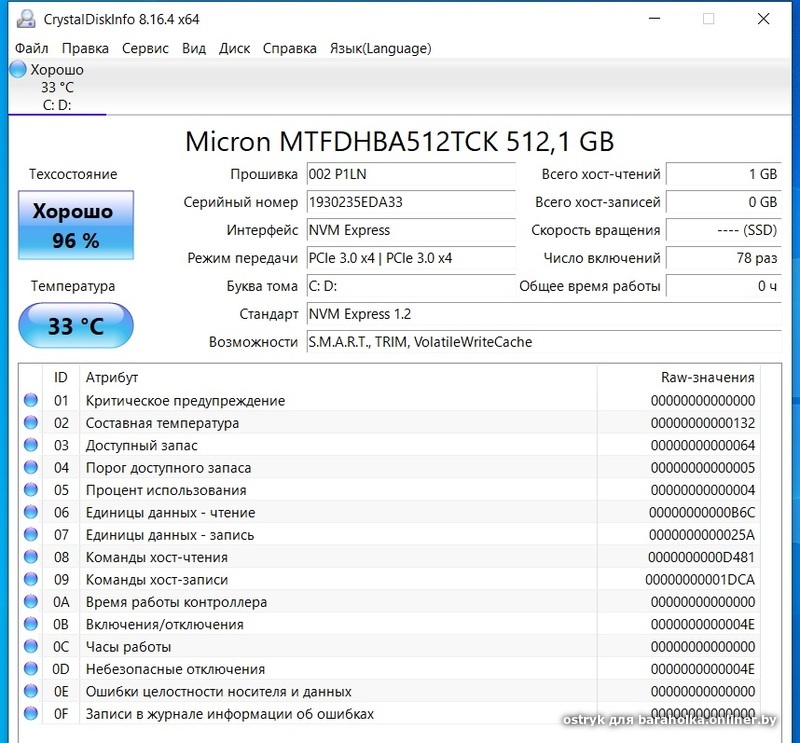Click the Техсостояние label
This screenshot has width=800, height=743.
pyautogui.click(x=73, y=175)
